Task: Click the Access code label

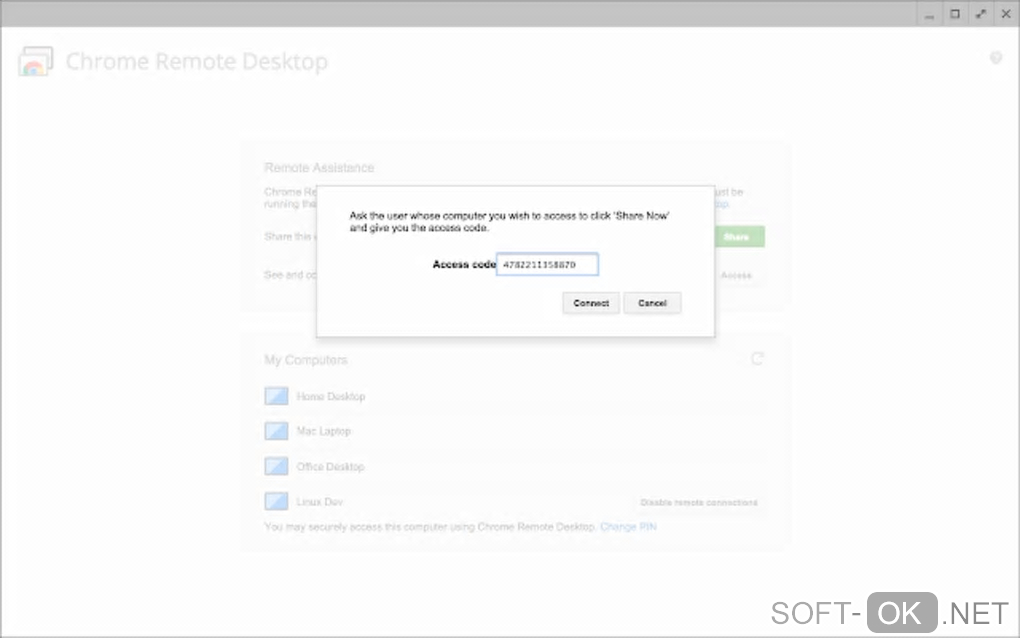Action: tap(464, 265)
